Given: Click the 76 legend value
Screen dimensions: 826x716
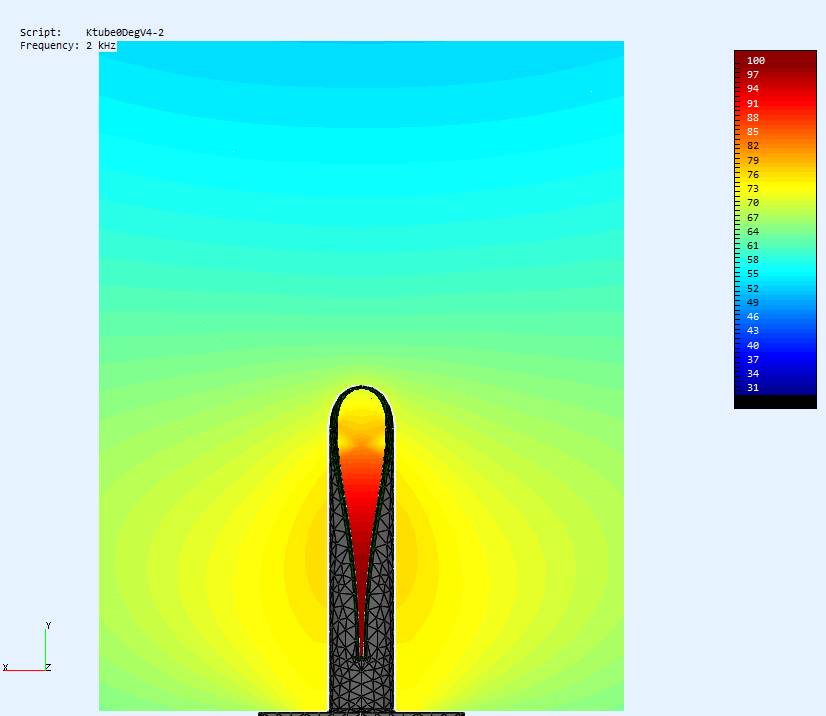Looking at the screenshot, I should (x=753, y=175).
